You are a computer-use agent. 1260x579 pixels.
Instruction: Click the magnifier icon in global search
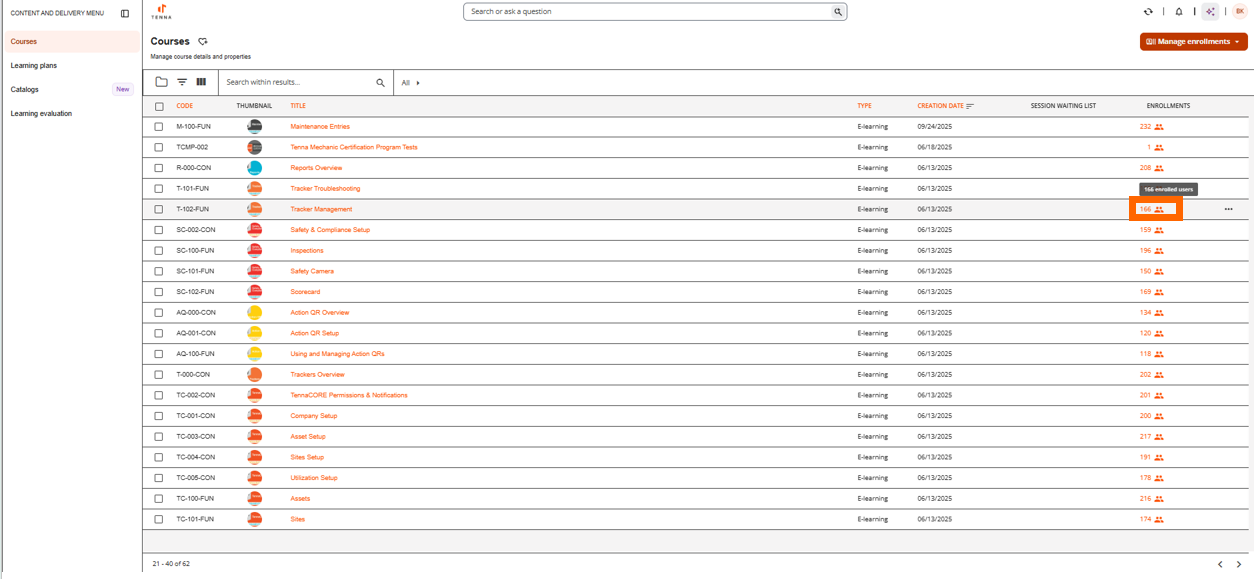click(x=838, y=12)
